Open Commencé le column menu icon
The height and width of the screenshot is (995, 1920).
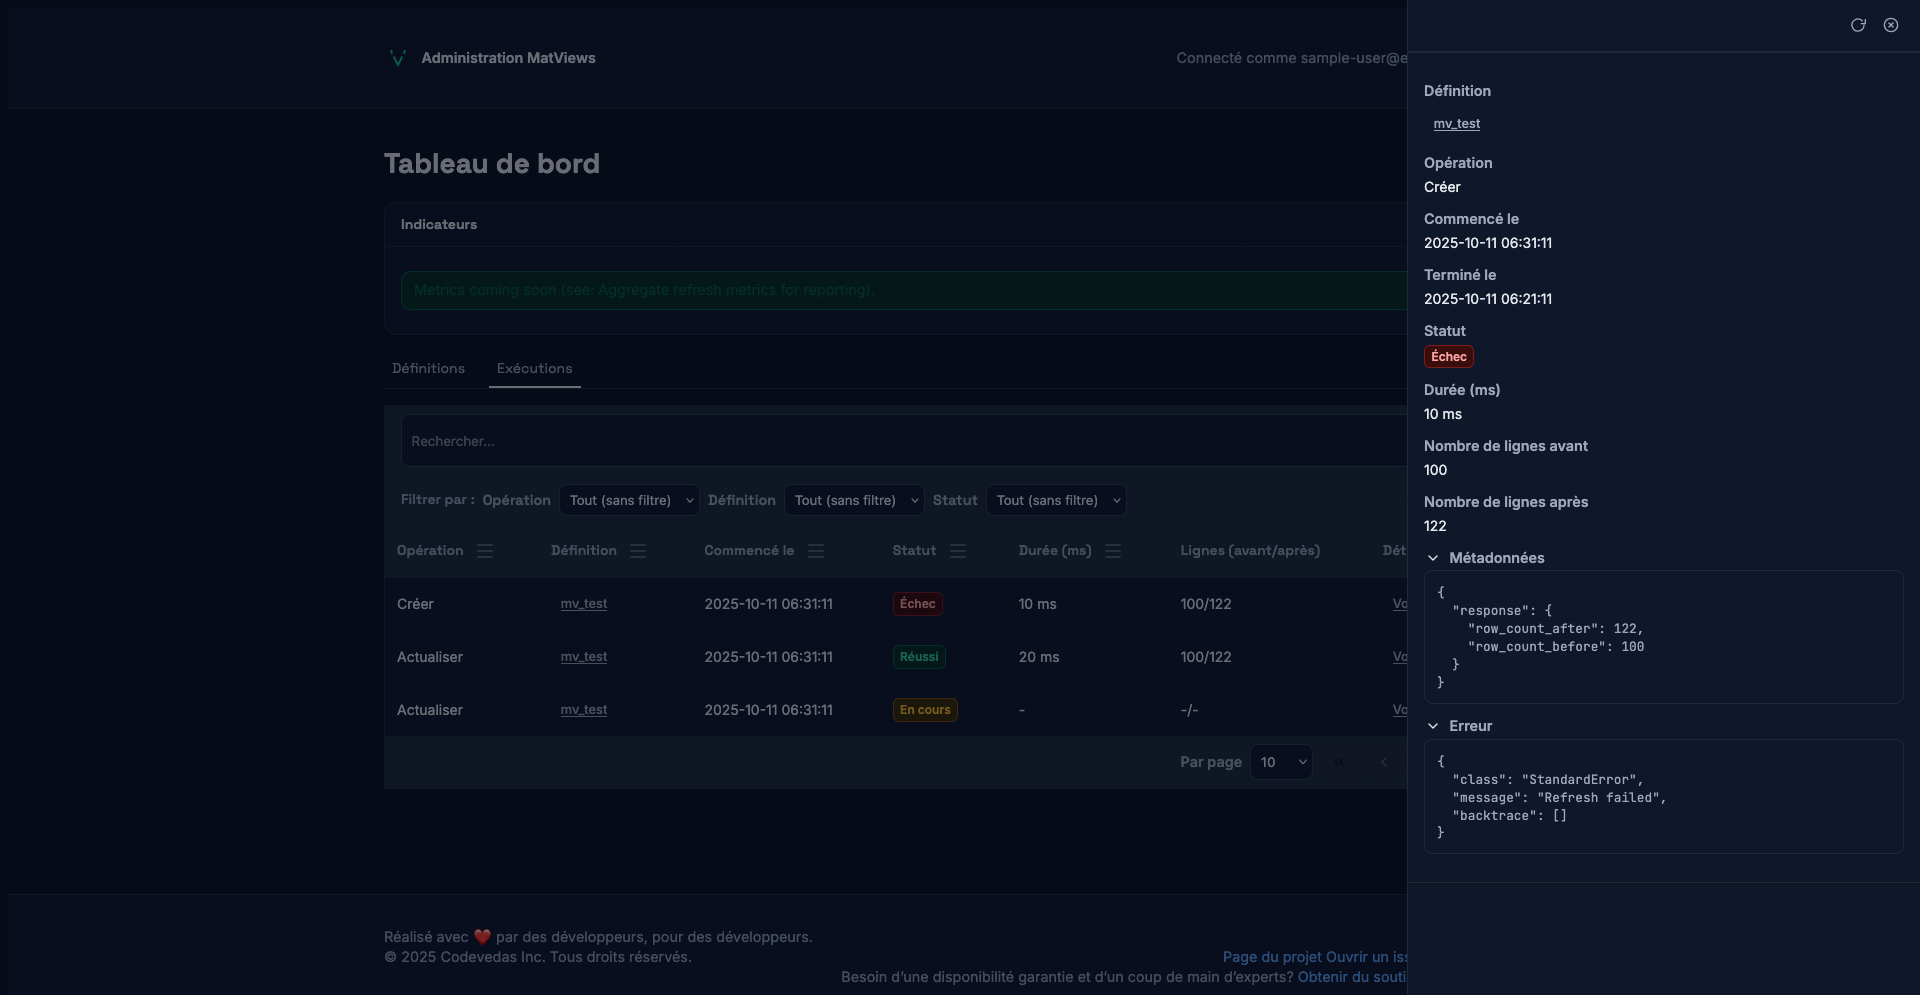[816, 551]
